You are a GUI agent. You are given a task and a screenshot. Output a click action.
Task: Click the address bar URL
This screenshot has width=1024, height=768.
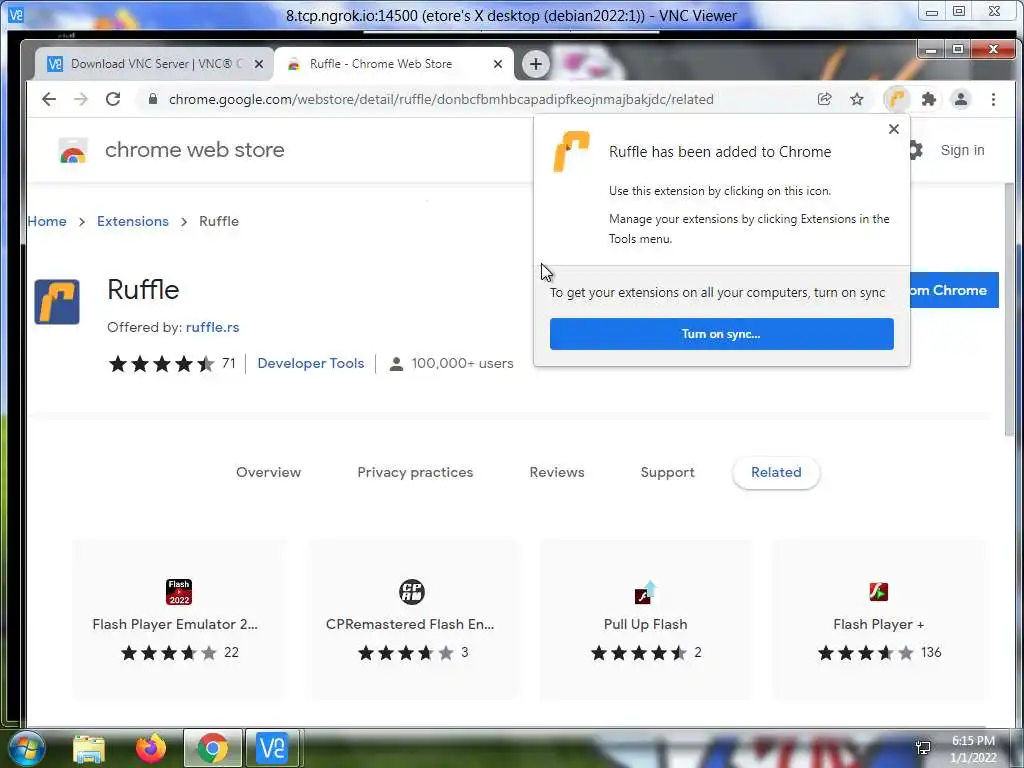click(441, 99)
